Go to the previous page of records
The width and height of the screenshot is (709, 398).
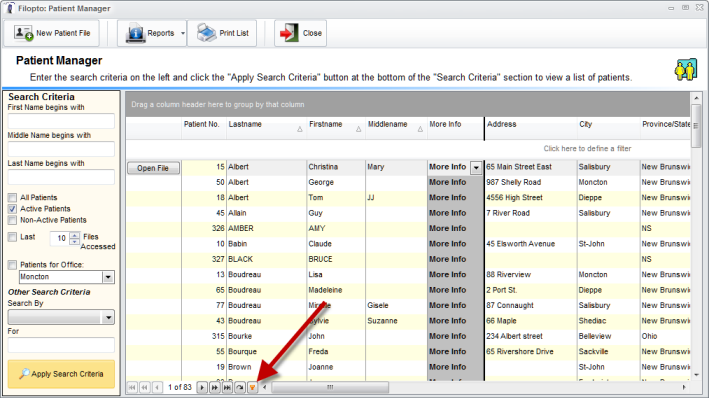coord(145,388)
